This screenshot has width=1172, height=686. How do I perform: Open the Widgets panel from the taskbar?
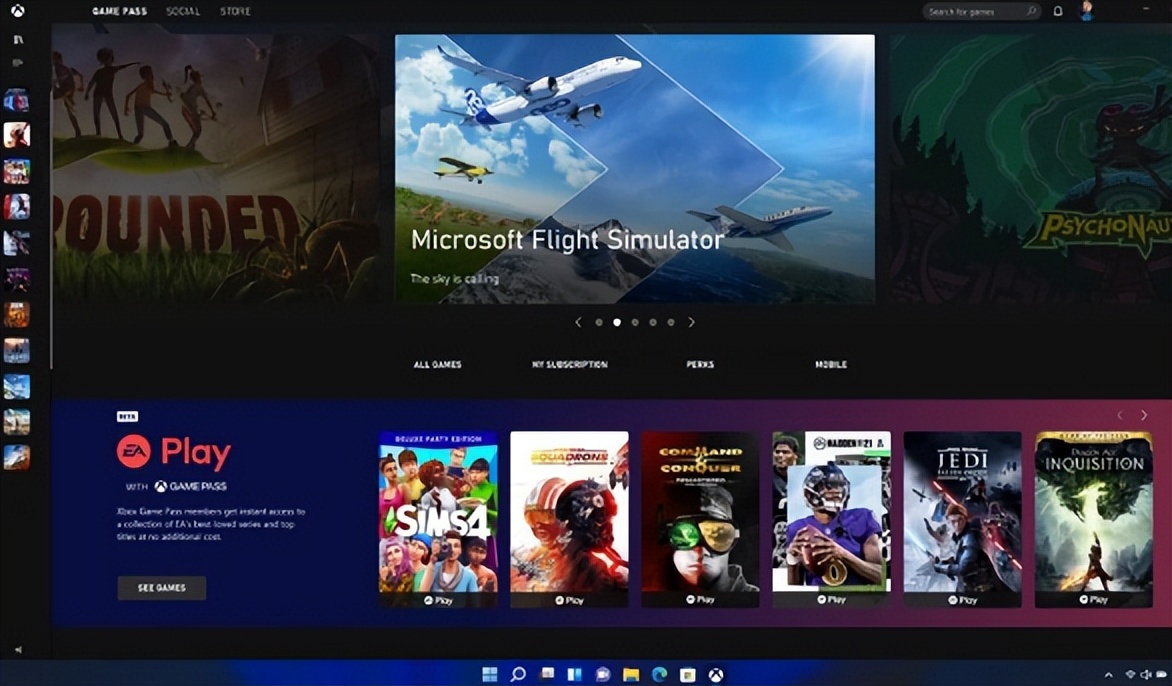point(574,675)
